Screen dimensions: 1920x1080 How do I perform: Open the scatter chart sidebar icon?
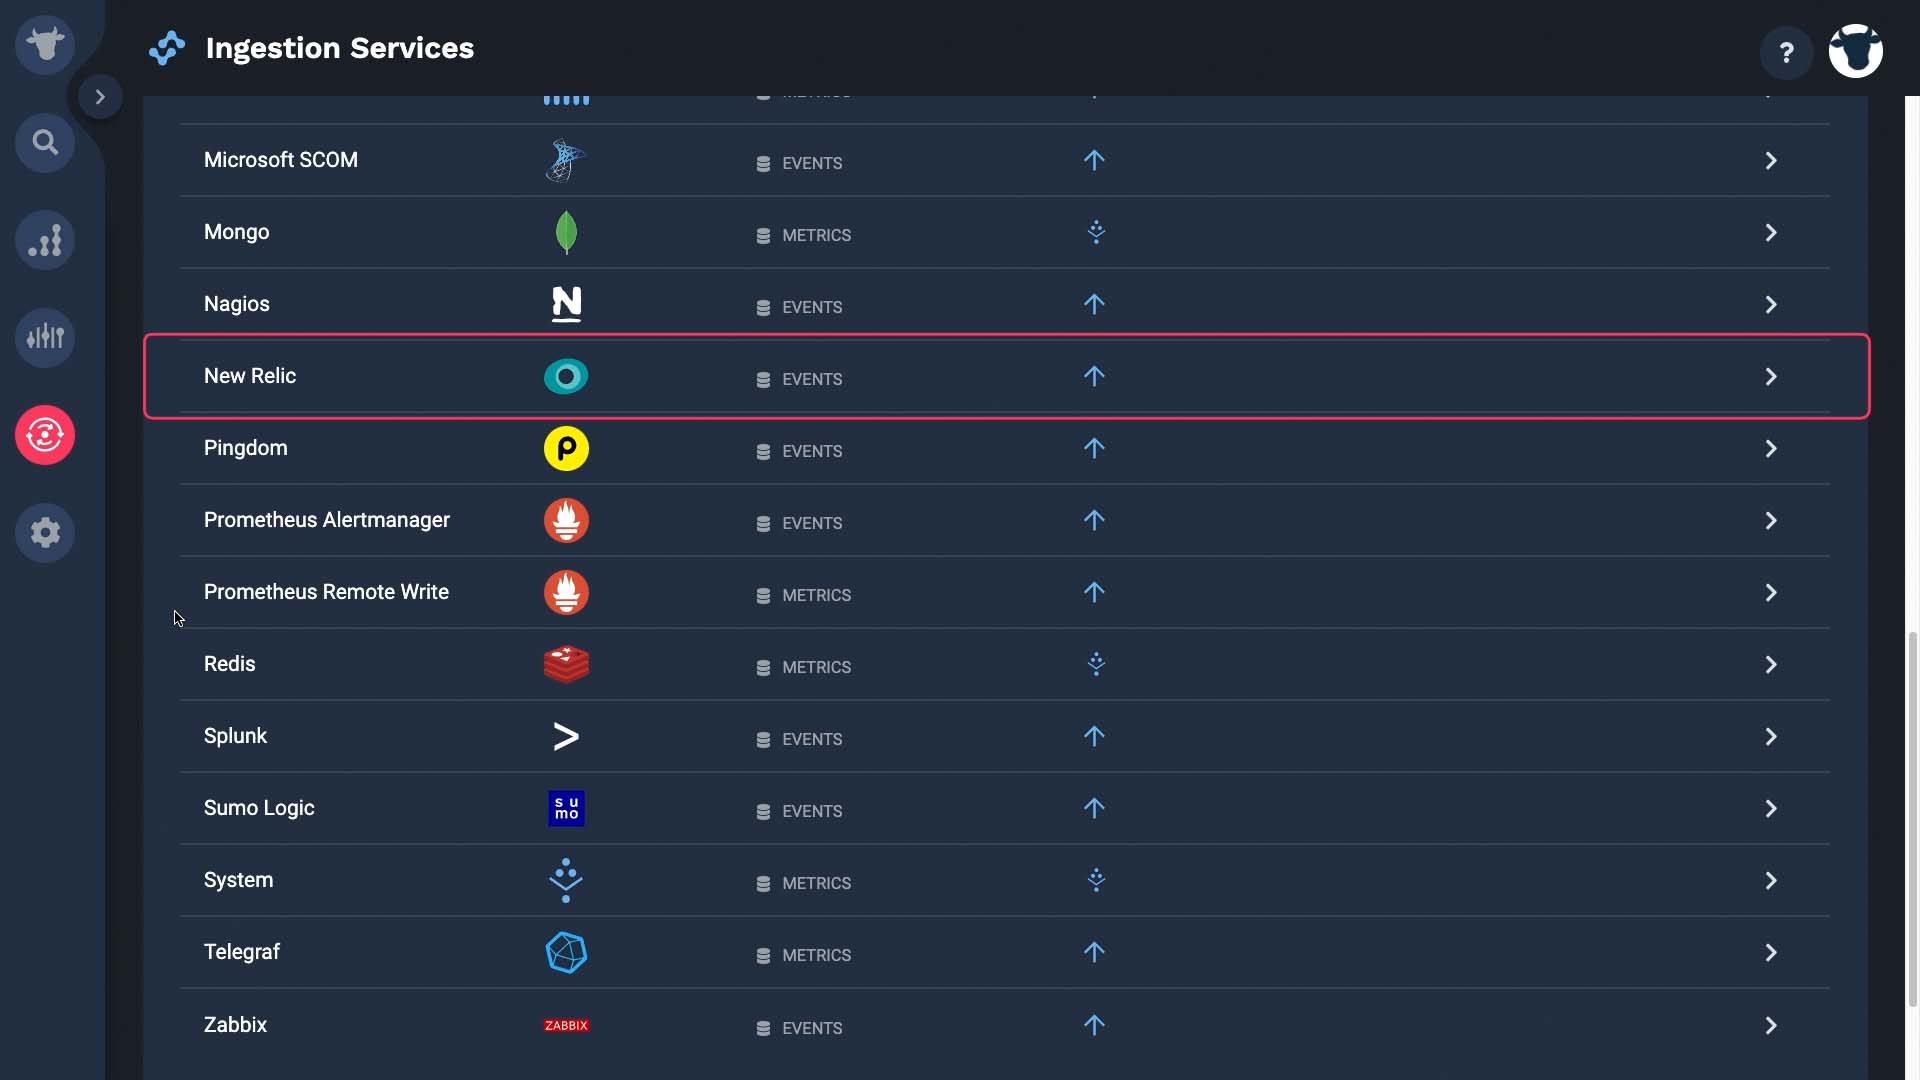click(x=45, y=240)
